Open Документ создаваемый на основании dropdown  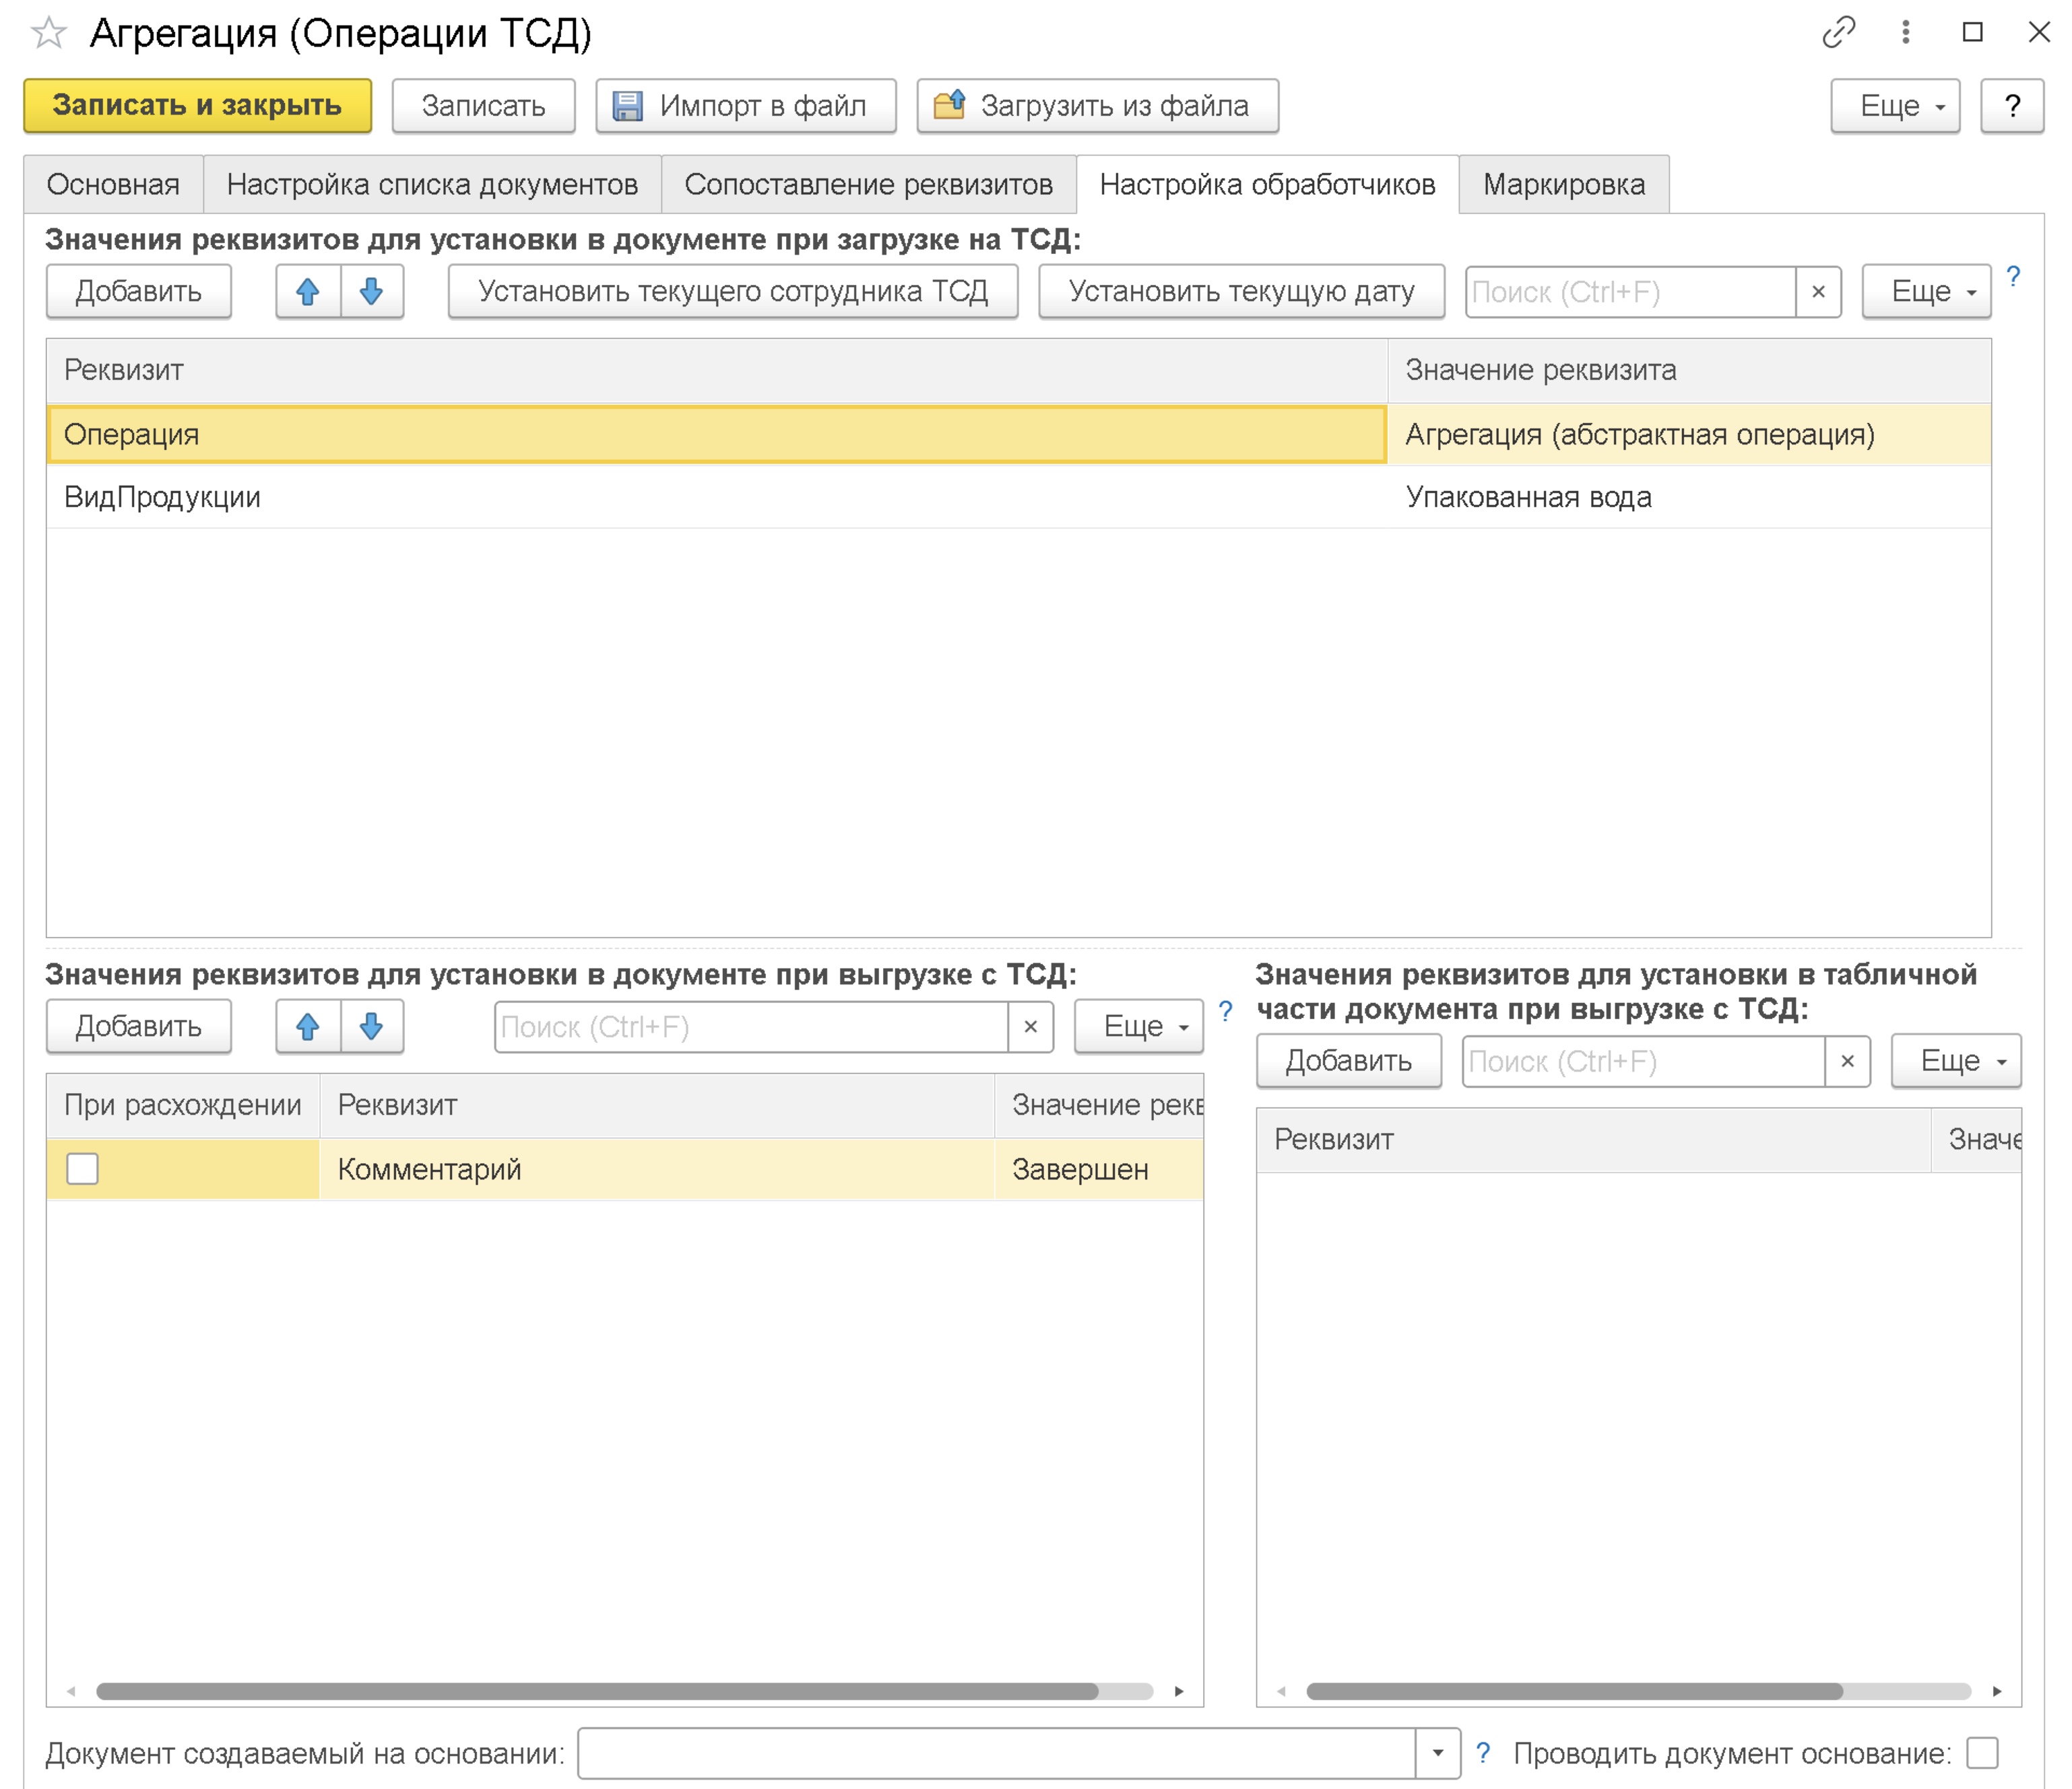coord(1437,1752)
